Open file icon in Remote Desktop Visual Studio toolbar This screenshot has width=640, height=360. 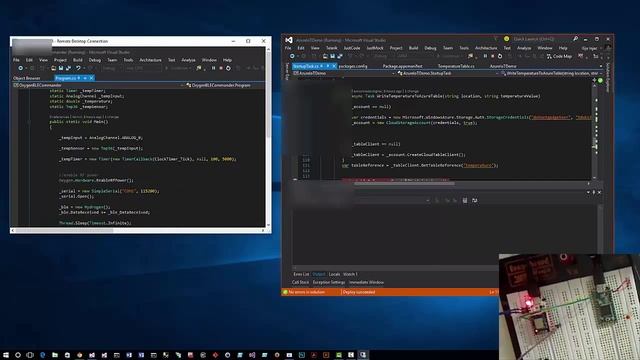click(x=53, y=68)
